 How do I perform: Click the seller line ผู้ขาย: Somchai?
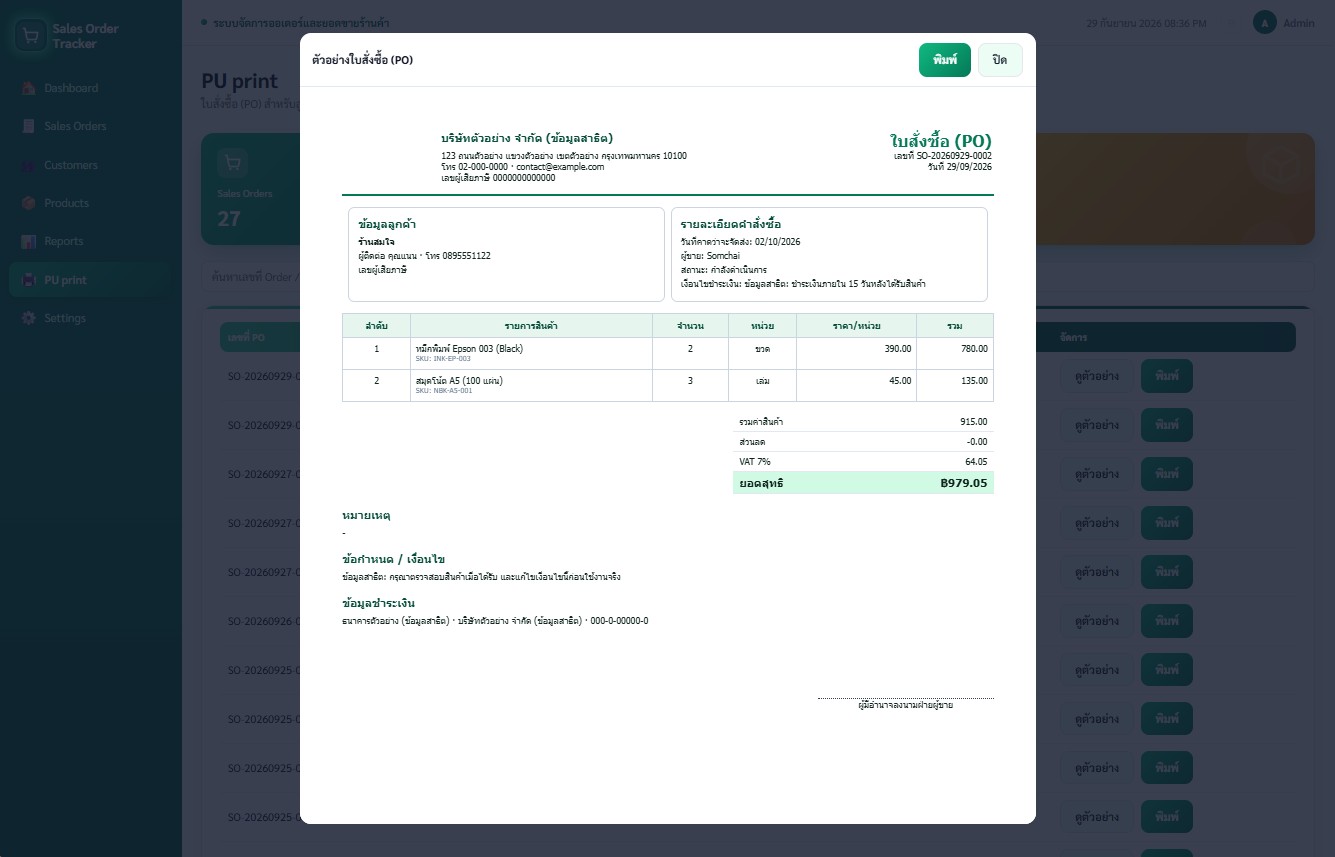710,256
